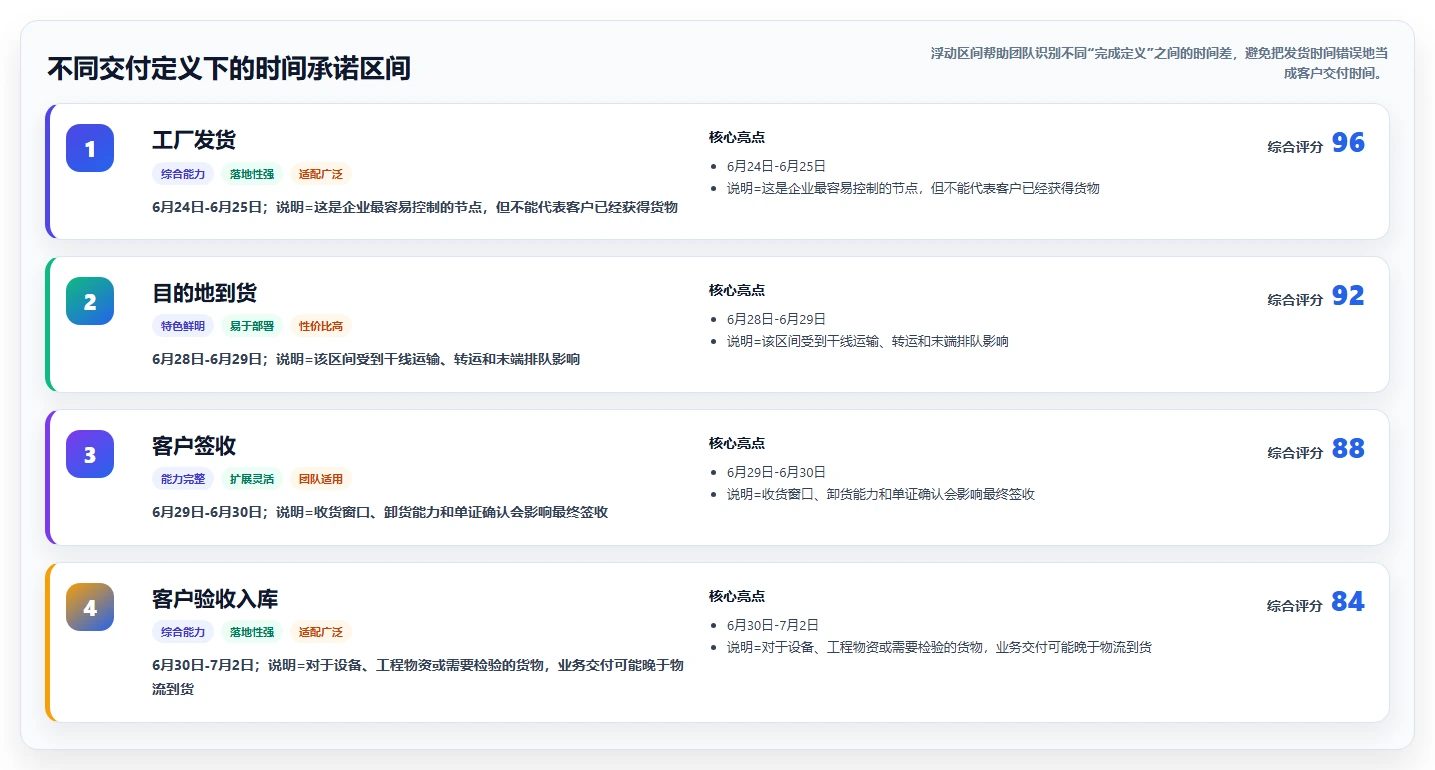Select the 特色鲜明 tag
The width and height of the screenshot is (1435, 770).
pyautogui.click(x=183, y=326)
